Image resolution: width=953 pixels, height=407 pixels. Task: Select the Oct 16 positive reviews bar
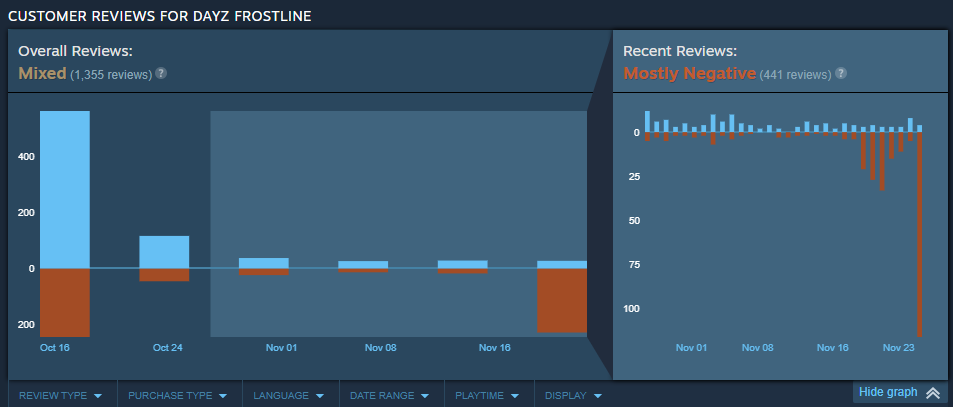tap(65, 190)
